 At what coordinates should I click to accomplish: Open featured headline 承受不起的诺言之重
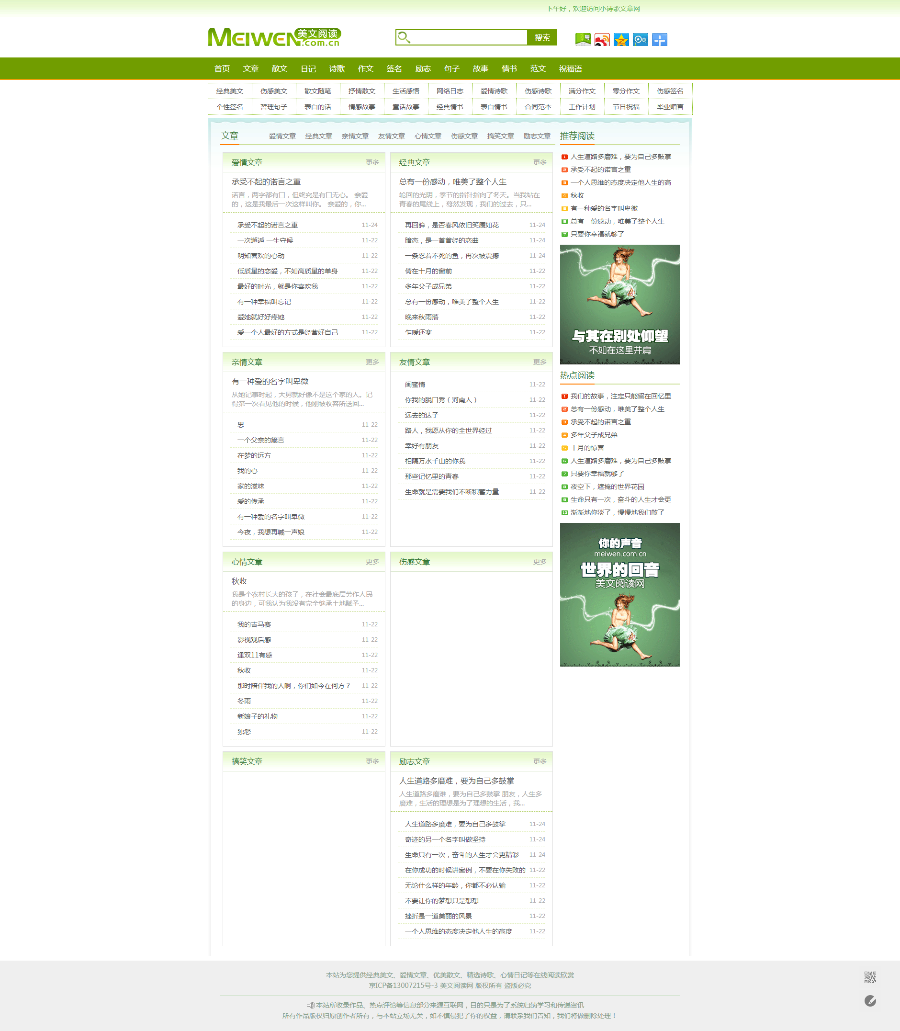(x=266, y=181)
